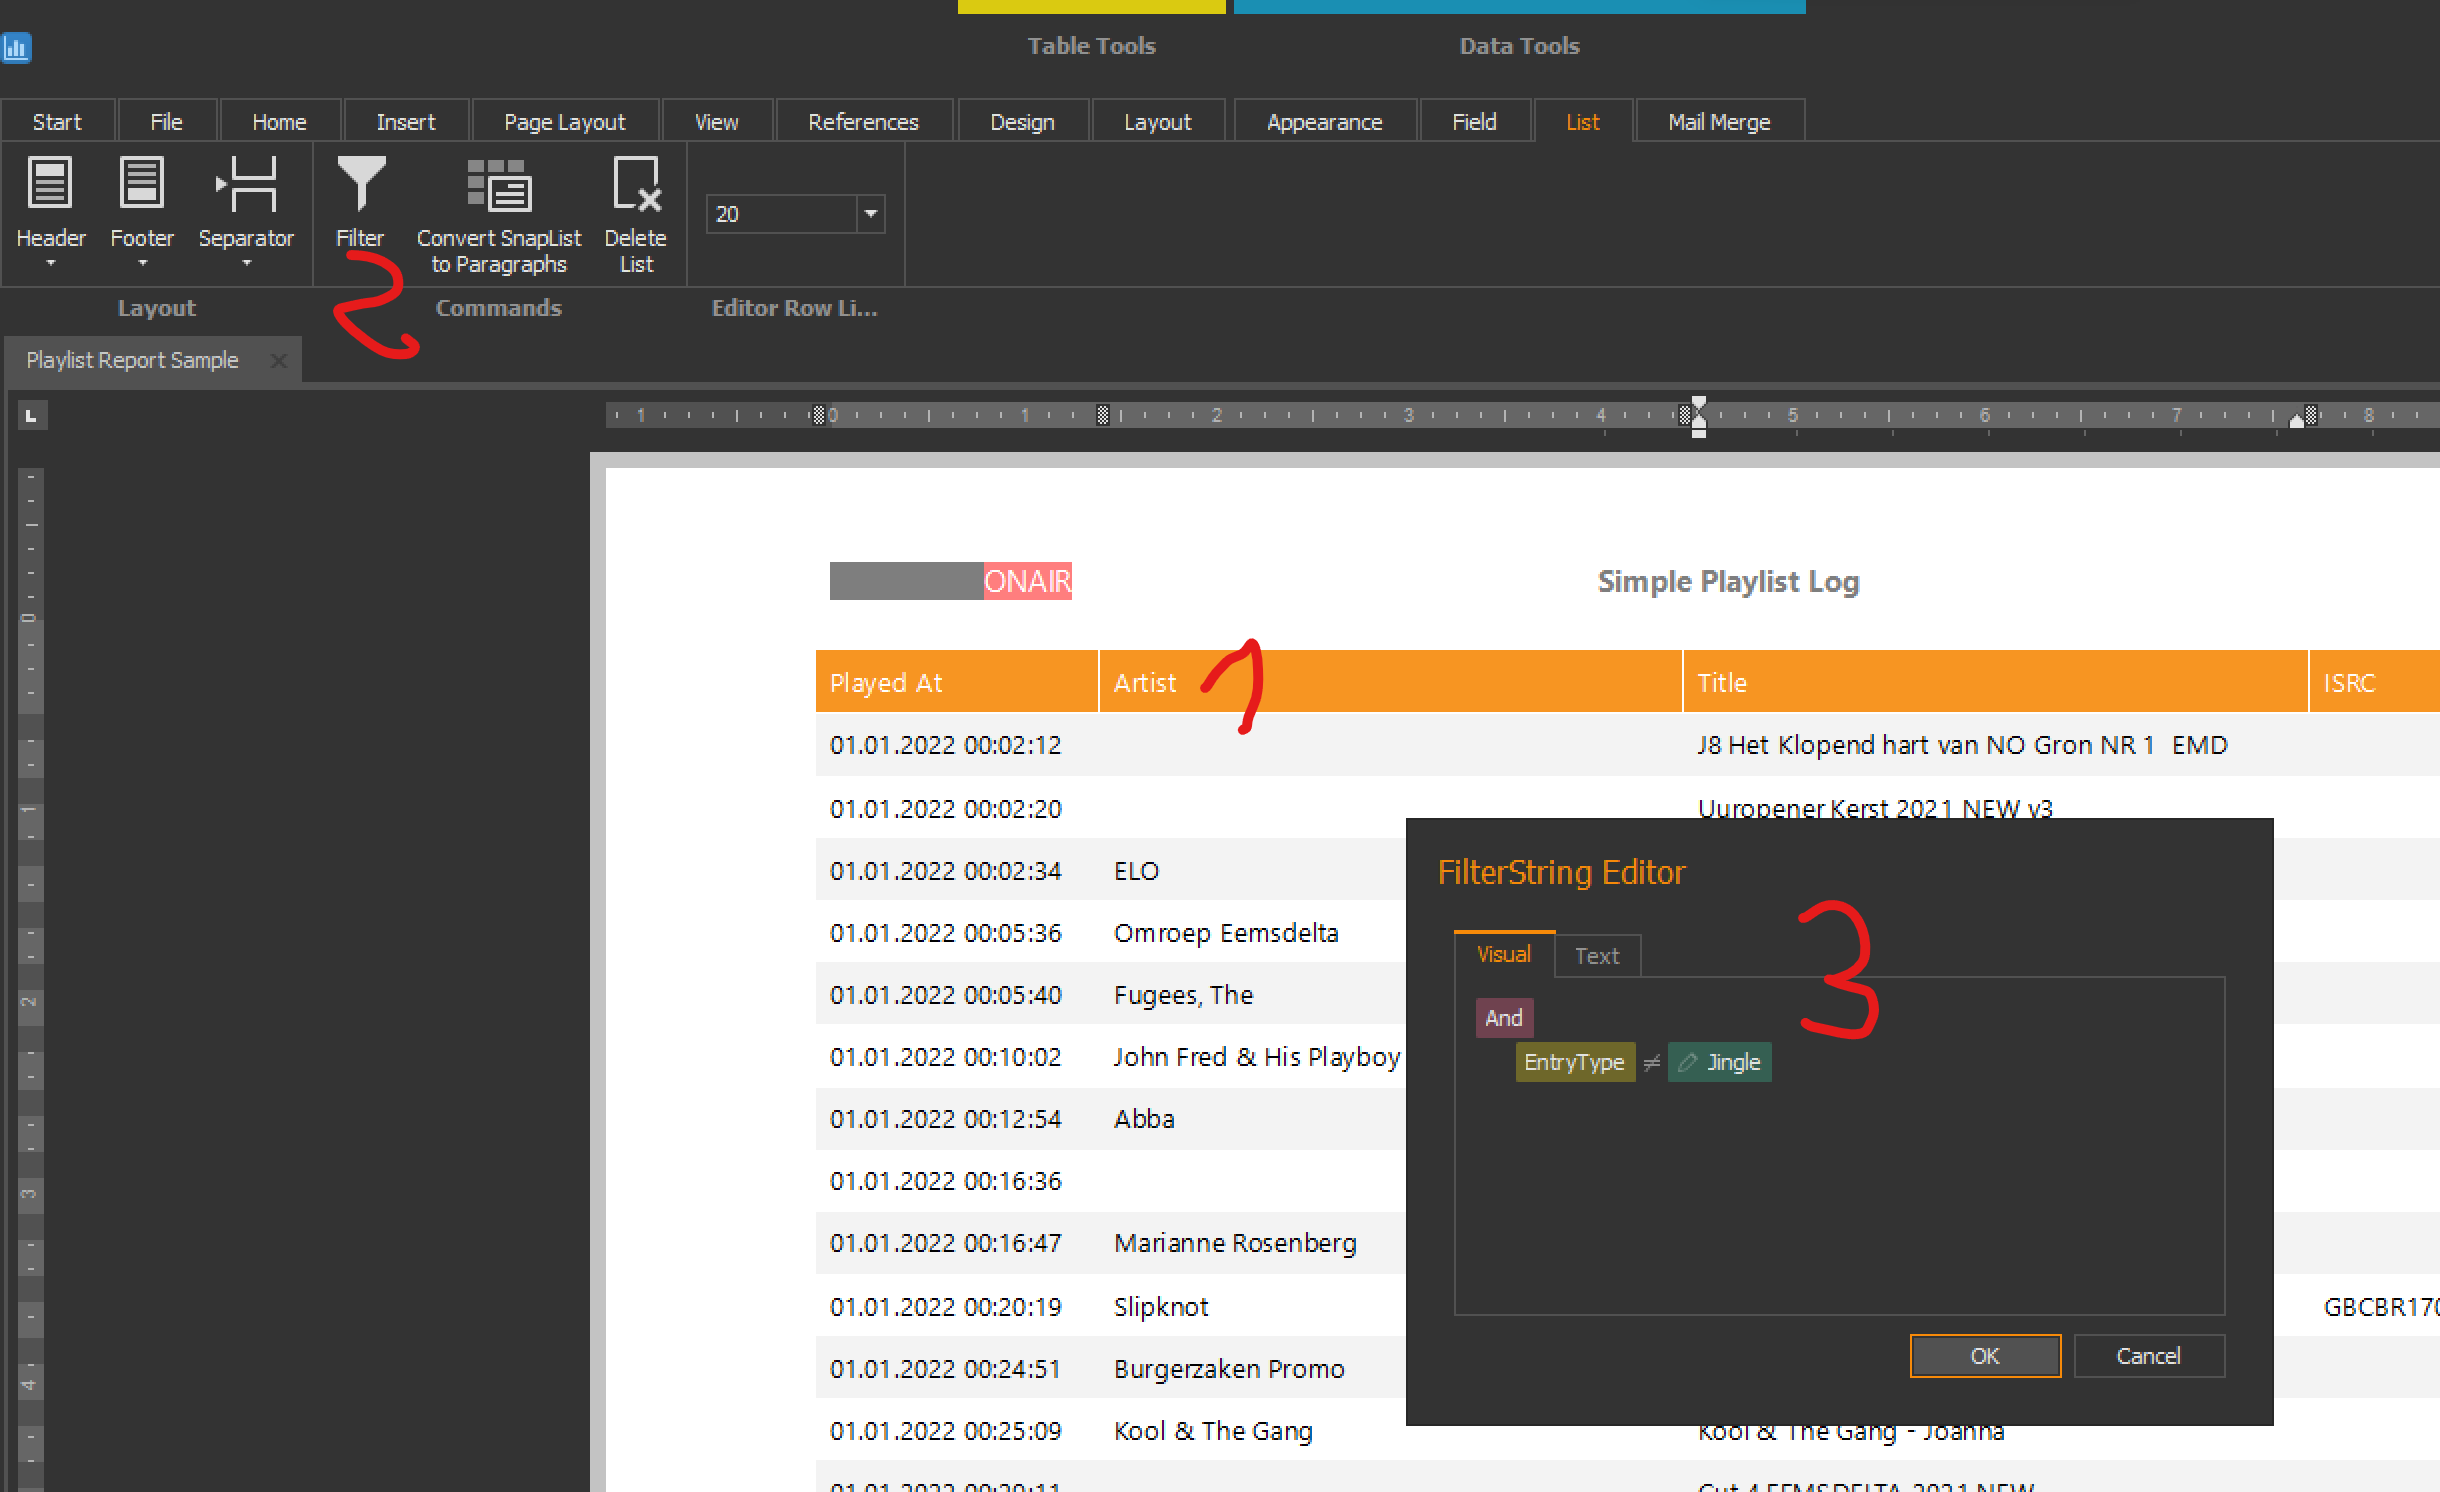Click the ruler tab-stop selector corner box
Viewport: 2440px width, 1492px height.
pyautogui.click(x=31, y=416)
